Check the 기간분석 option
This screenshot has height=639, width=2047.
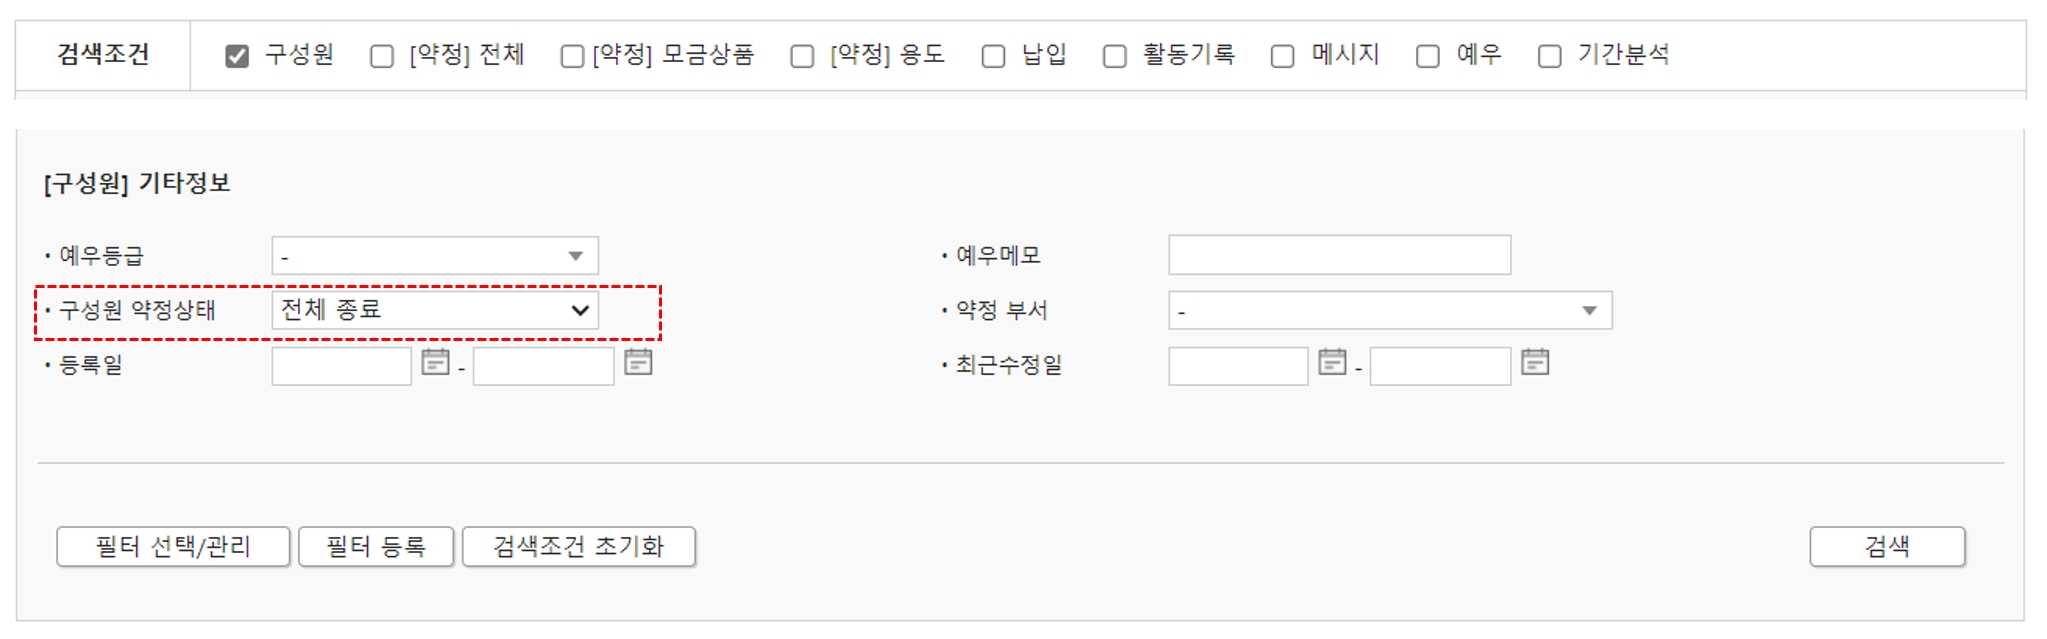[1549, 56]
